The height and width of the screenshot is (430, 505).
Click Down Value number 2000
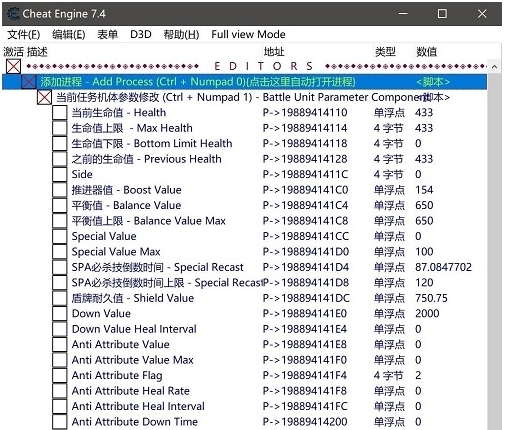click(x=427, y=313)
